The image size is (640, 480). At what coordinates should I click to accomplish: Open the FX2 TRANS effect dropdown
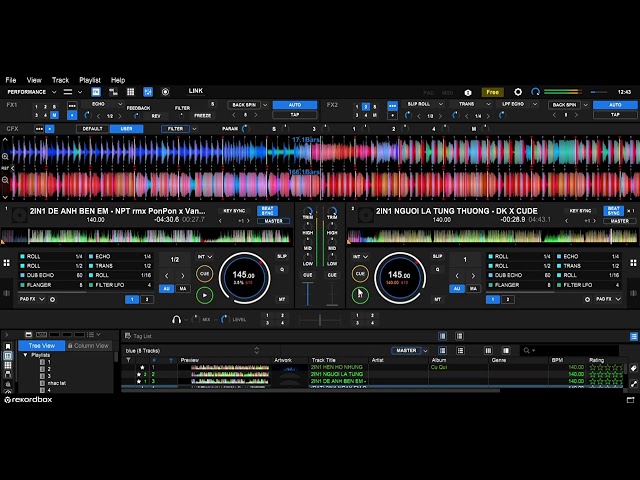(x=489, y=104)
